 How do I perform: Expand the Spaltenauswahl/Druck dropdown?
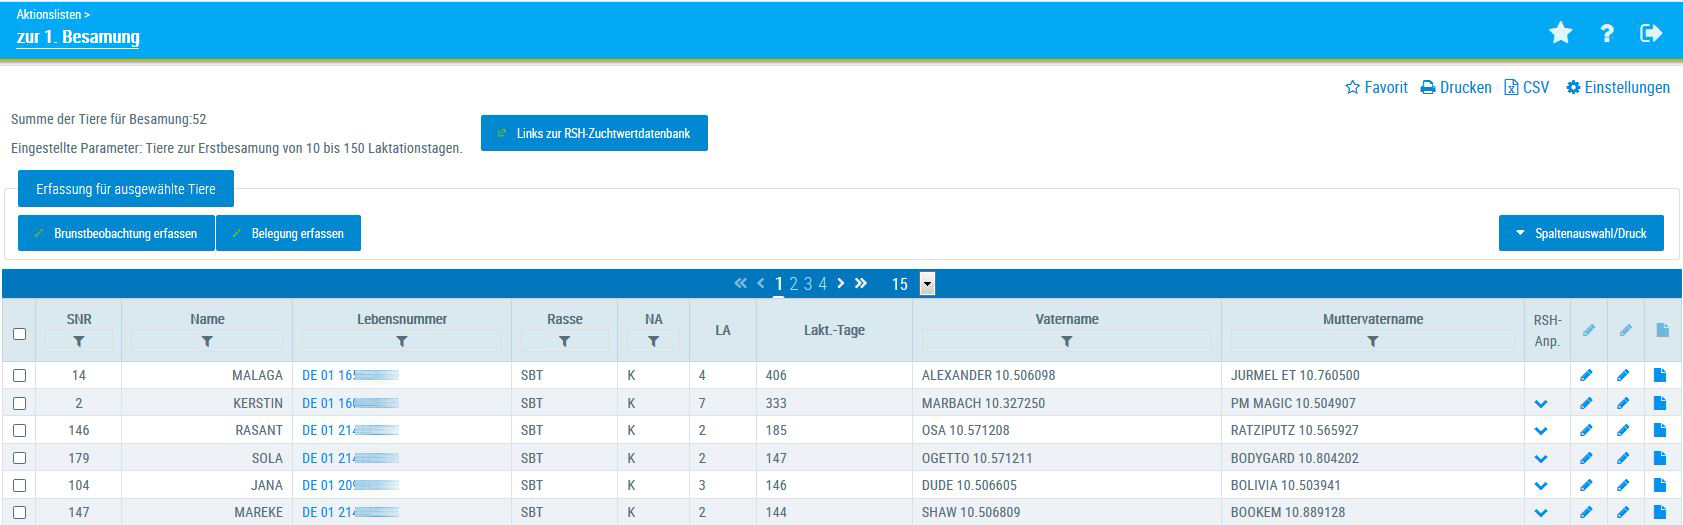click(1581, 233)
